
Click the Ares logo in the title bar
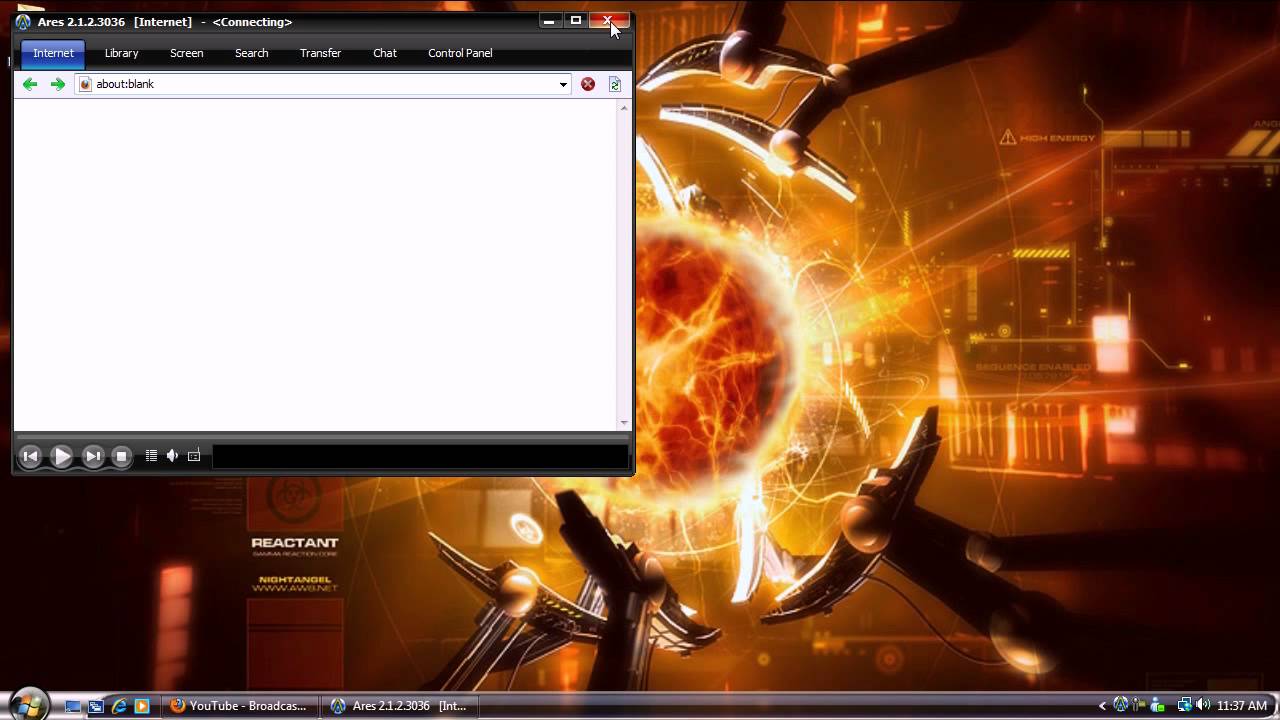[x=23, y=22]
